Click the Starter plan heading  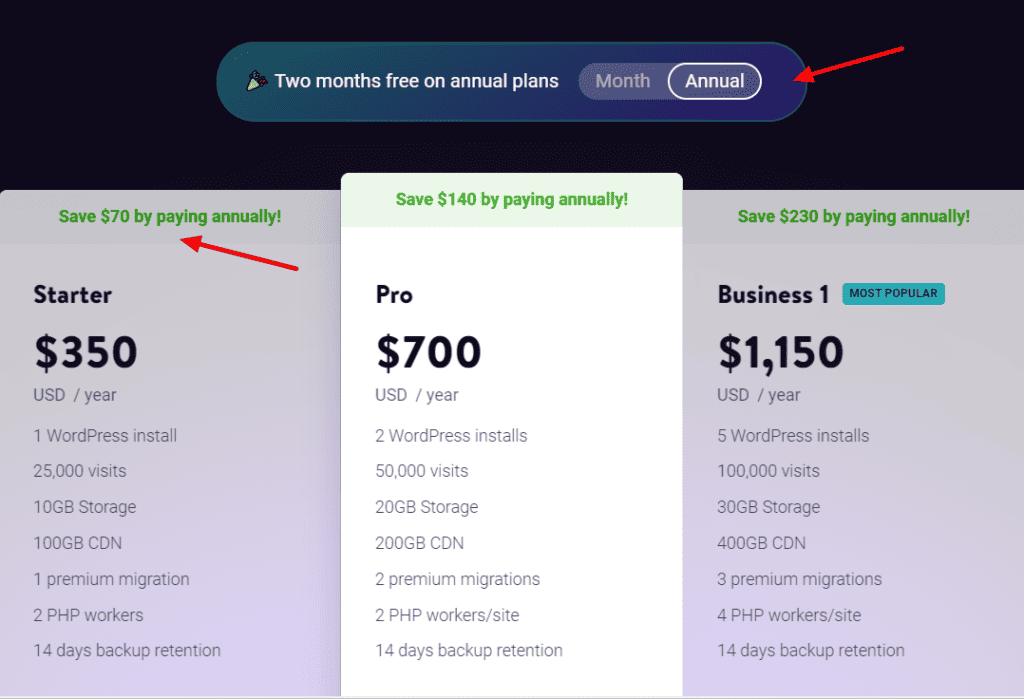click(x=72, y=294)
